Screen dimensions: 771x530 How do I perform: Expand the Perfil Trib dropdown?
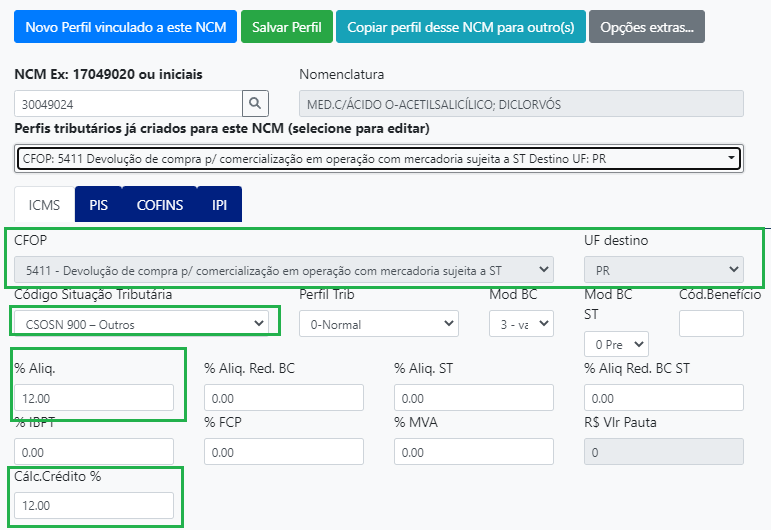click(x=380, y=324)
